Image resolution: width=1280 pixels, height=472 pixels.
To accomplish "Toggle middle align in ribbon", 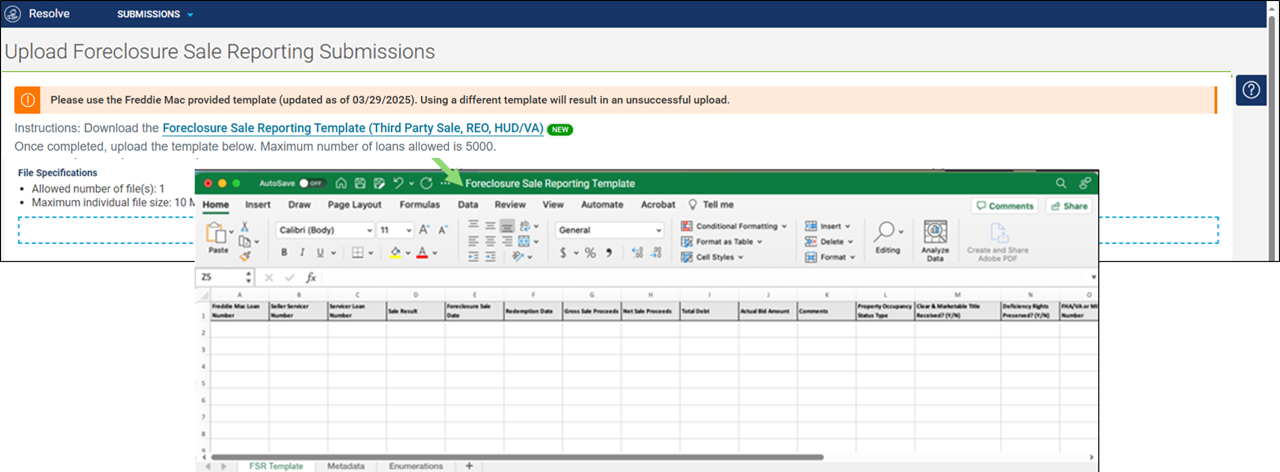I will (x=490, y=227).
